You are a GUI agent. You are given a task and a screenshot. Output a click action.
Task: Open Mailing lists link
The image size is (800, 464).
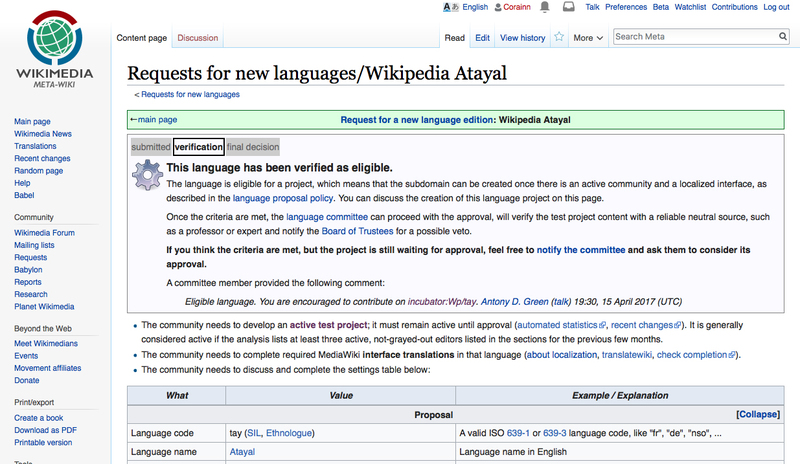(34, 245)
